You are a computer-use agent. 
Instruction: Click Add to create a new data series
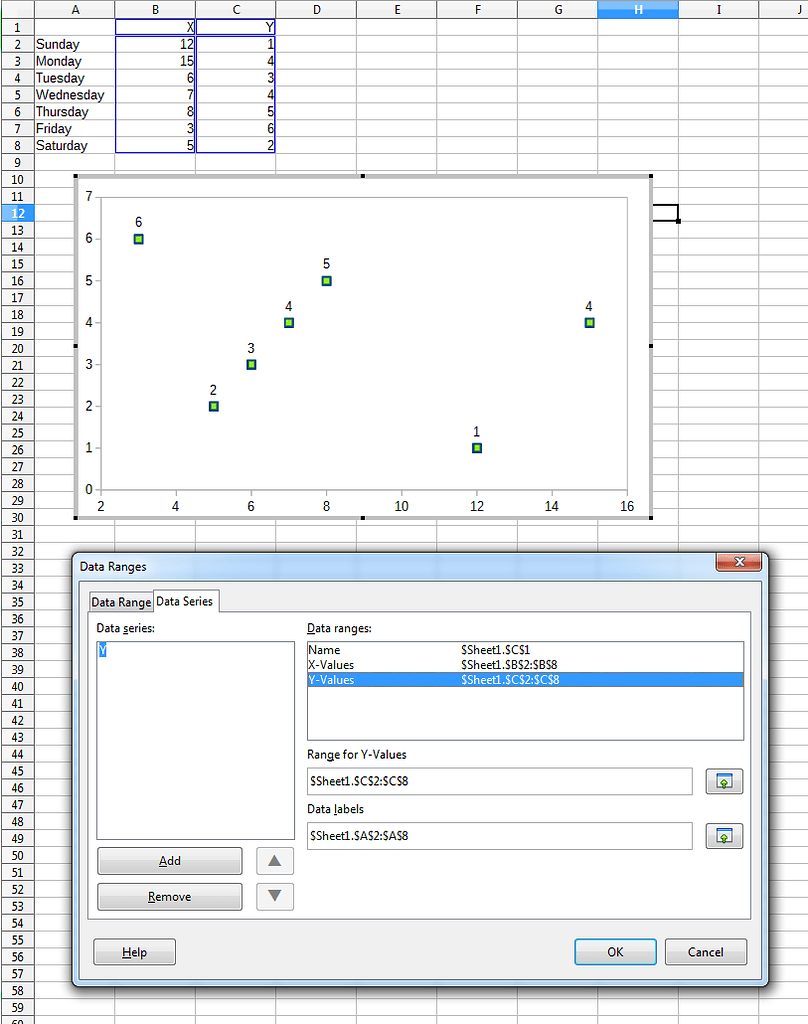tap(169, 861)
